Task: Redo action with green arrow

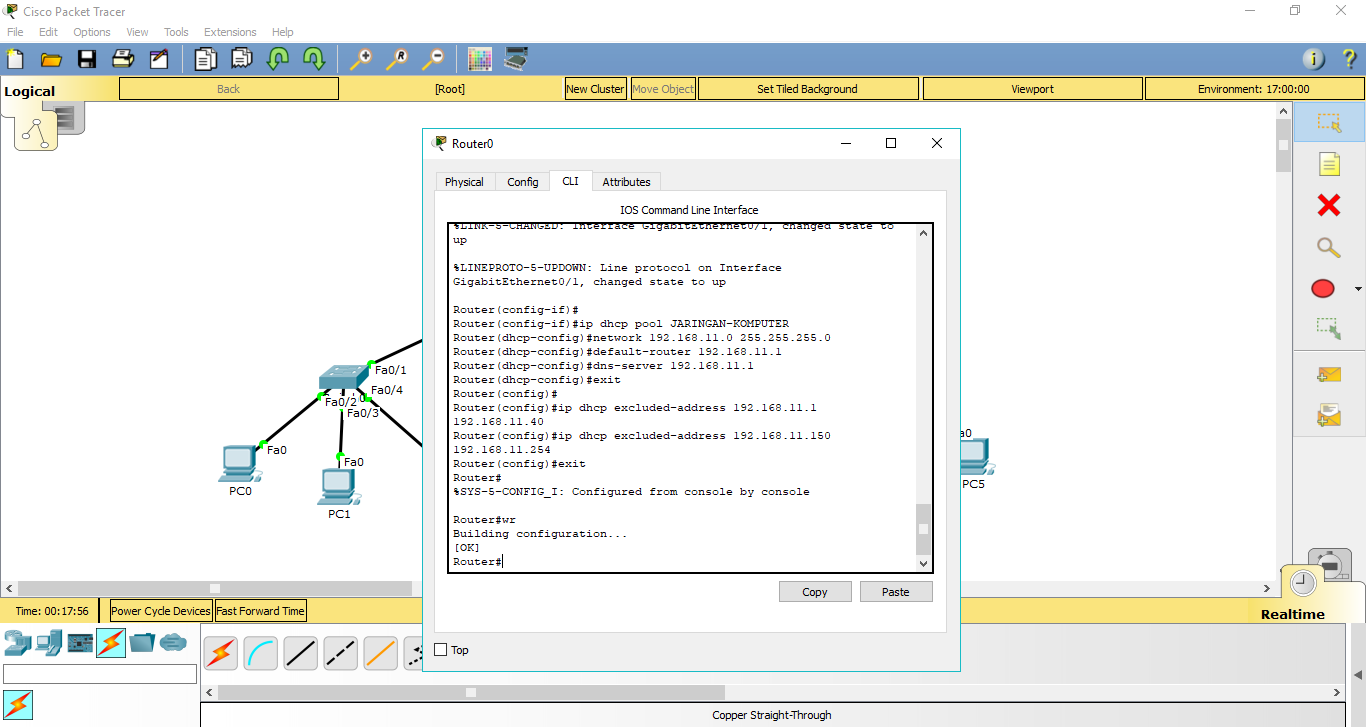Action: pos(313,59)
